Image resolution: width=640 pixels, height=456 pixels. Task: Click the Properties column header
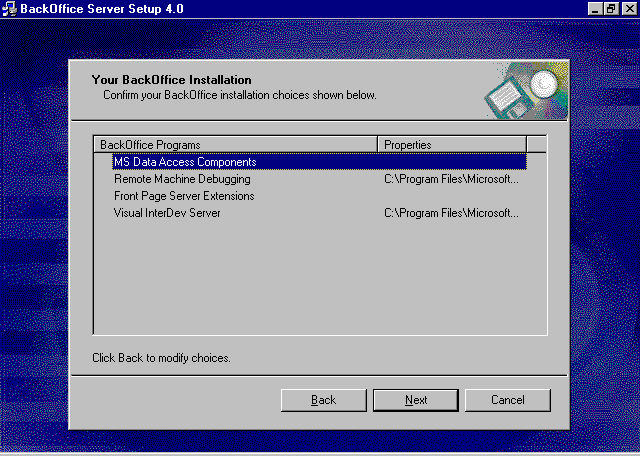coord(451,145)
